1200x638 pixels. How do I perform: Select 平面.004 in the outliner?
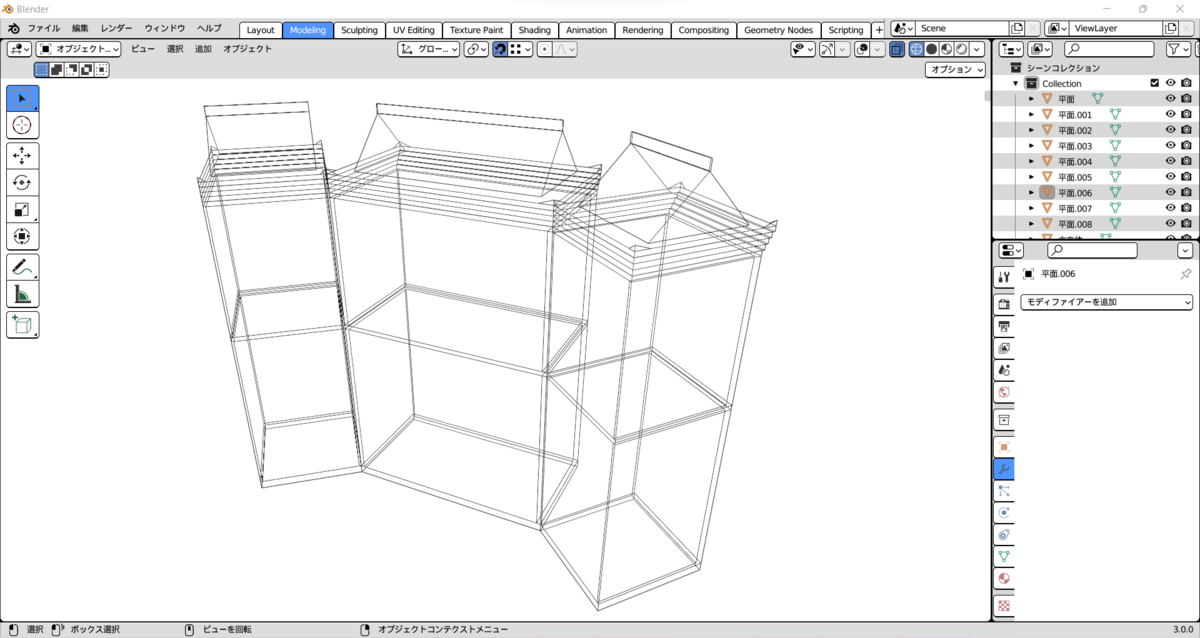tap(1075, 161)
